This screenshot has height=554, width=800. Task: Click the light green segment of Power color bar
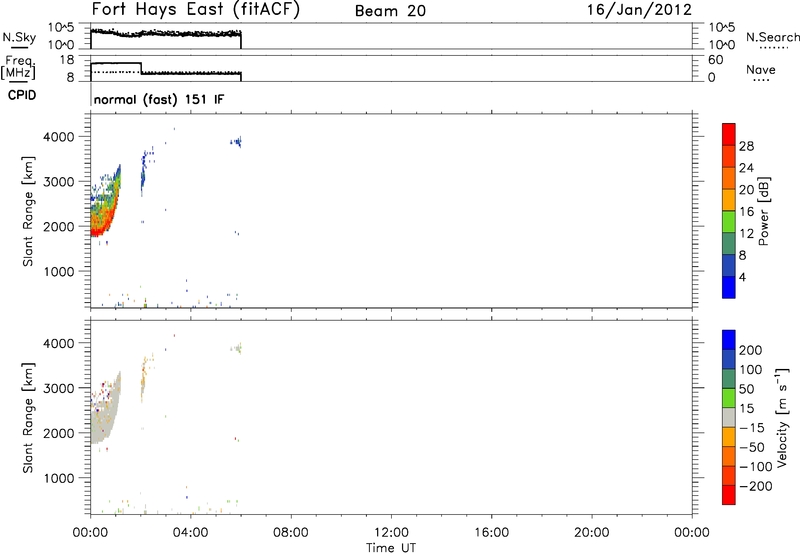click(x=729, y=221)
